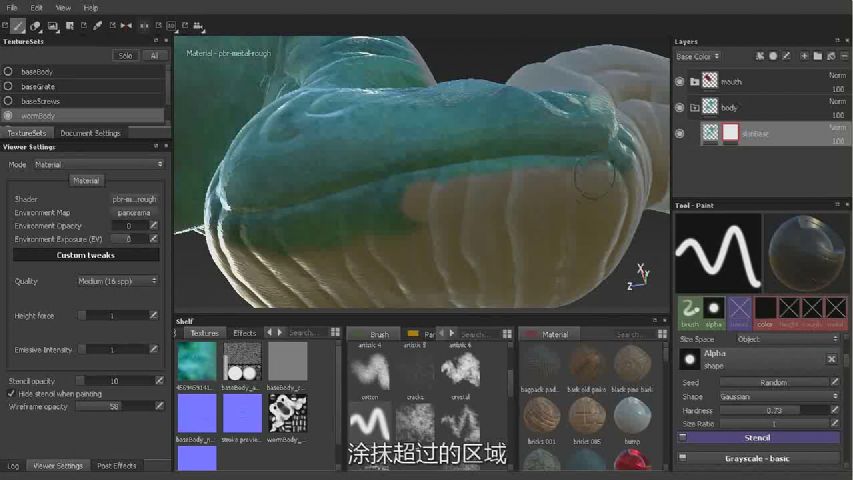Image resolution: width=853 pixels, height=480 pixels.
Task: Open the alpha properties tab in Tool panel
Action: [x=713, y=312]
